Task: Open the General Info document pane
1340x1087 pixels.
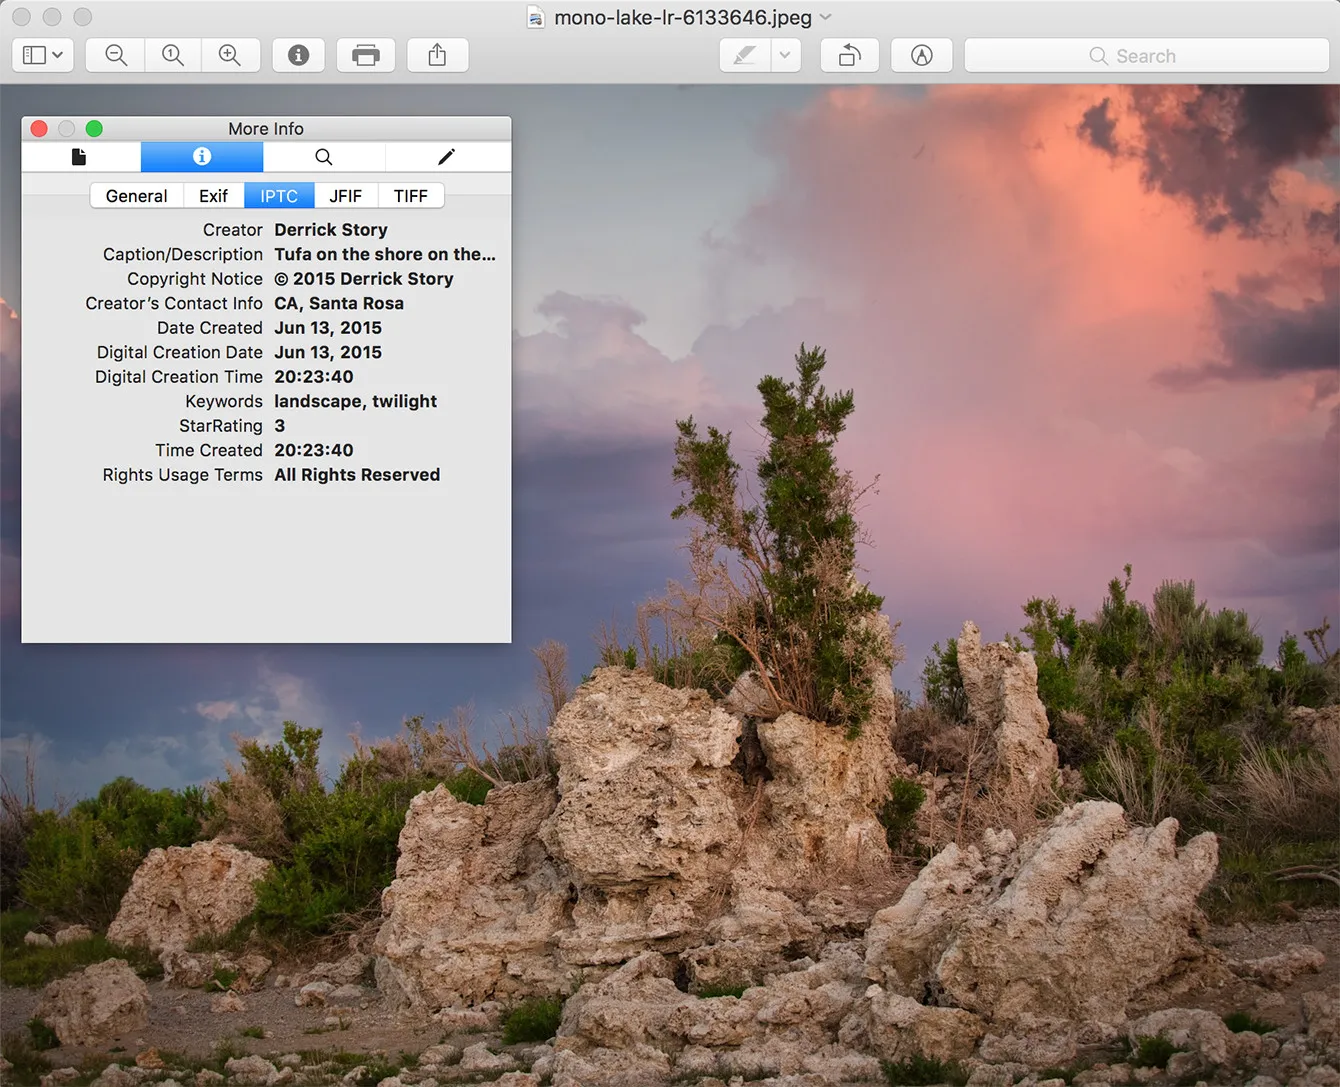Action: point(80,157)
